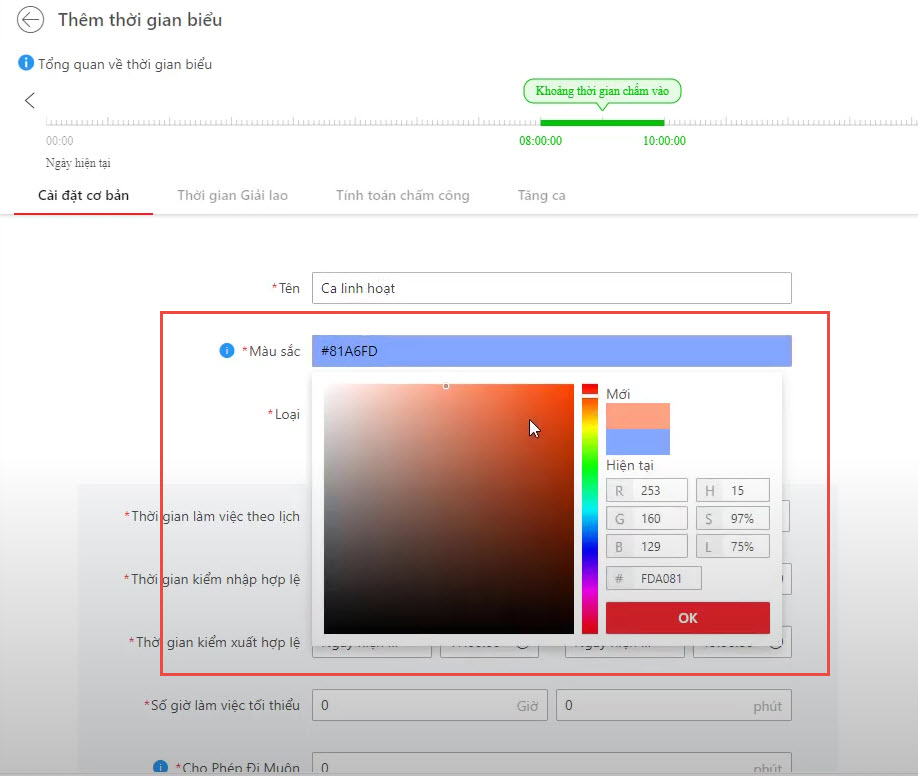The height and width of the screenshot is (776, 918).
Task: Open the Tính toán chấm công tab
Action: coord(402,195)
